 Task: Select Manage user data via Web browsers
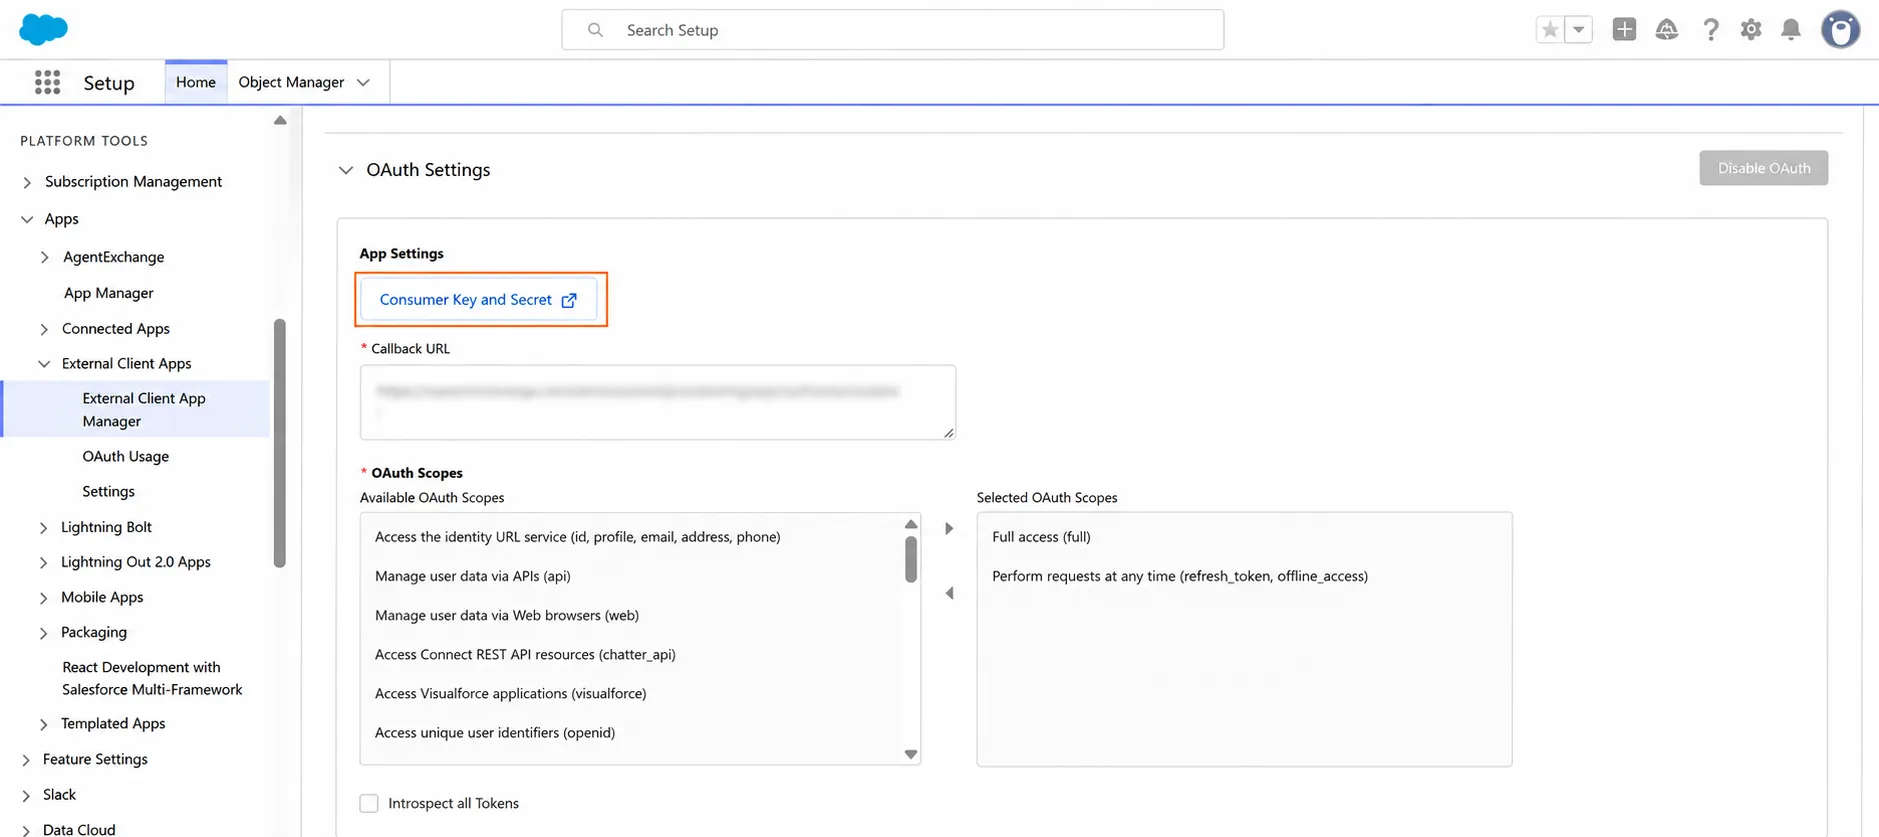(x=506, y=615)
